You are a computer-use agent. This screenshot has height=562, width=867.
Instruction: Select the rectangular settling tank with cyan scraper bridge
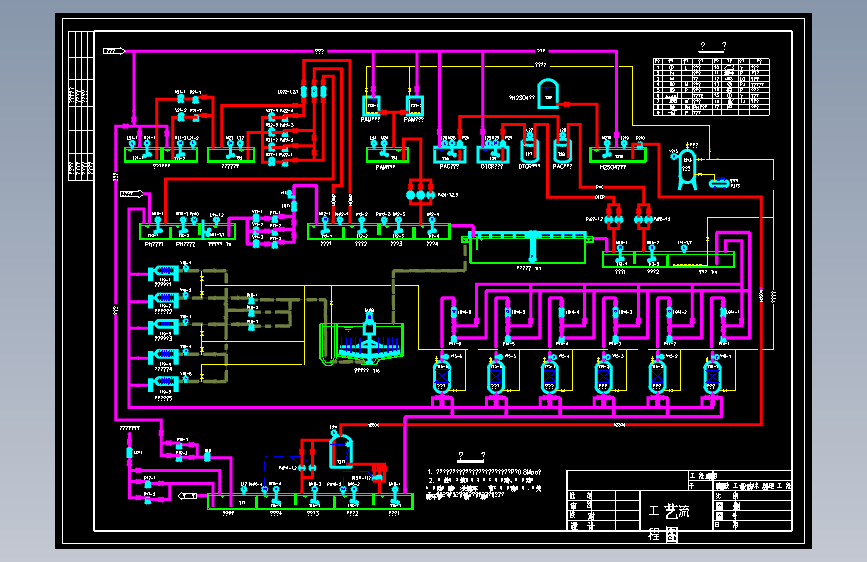(527, 248)
